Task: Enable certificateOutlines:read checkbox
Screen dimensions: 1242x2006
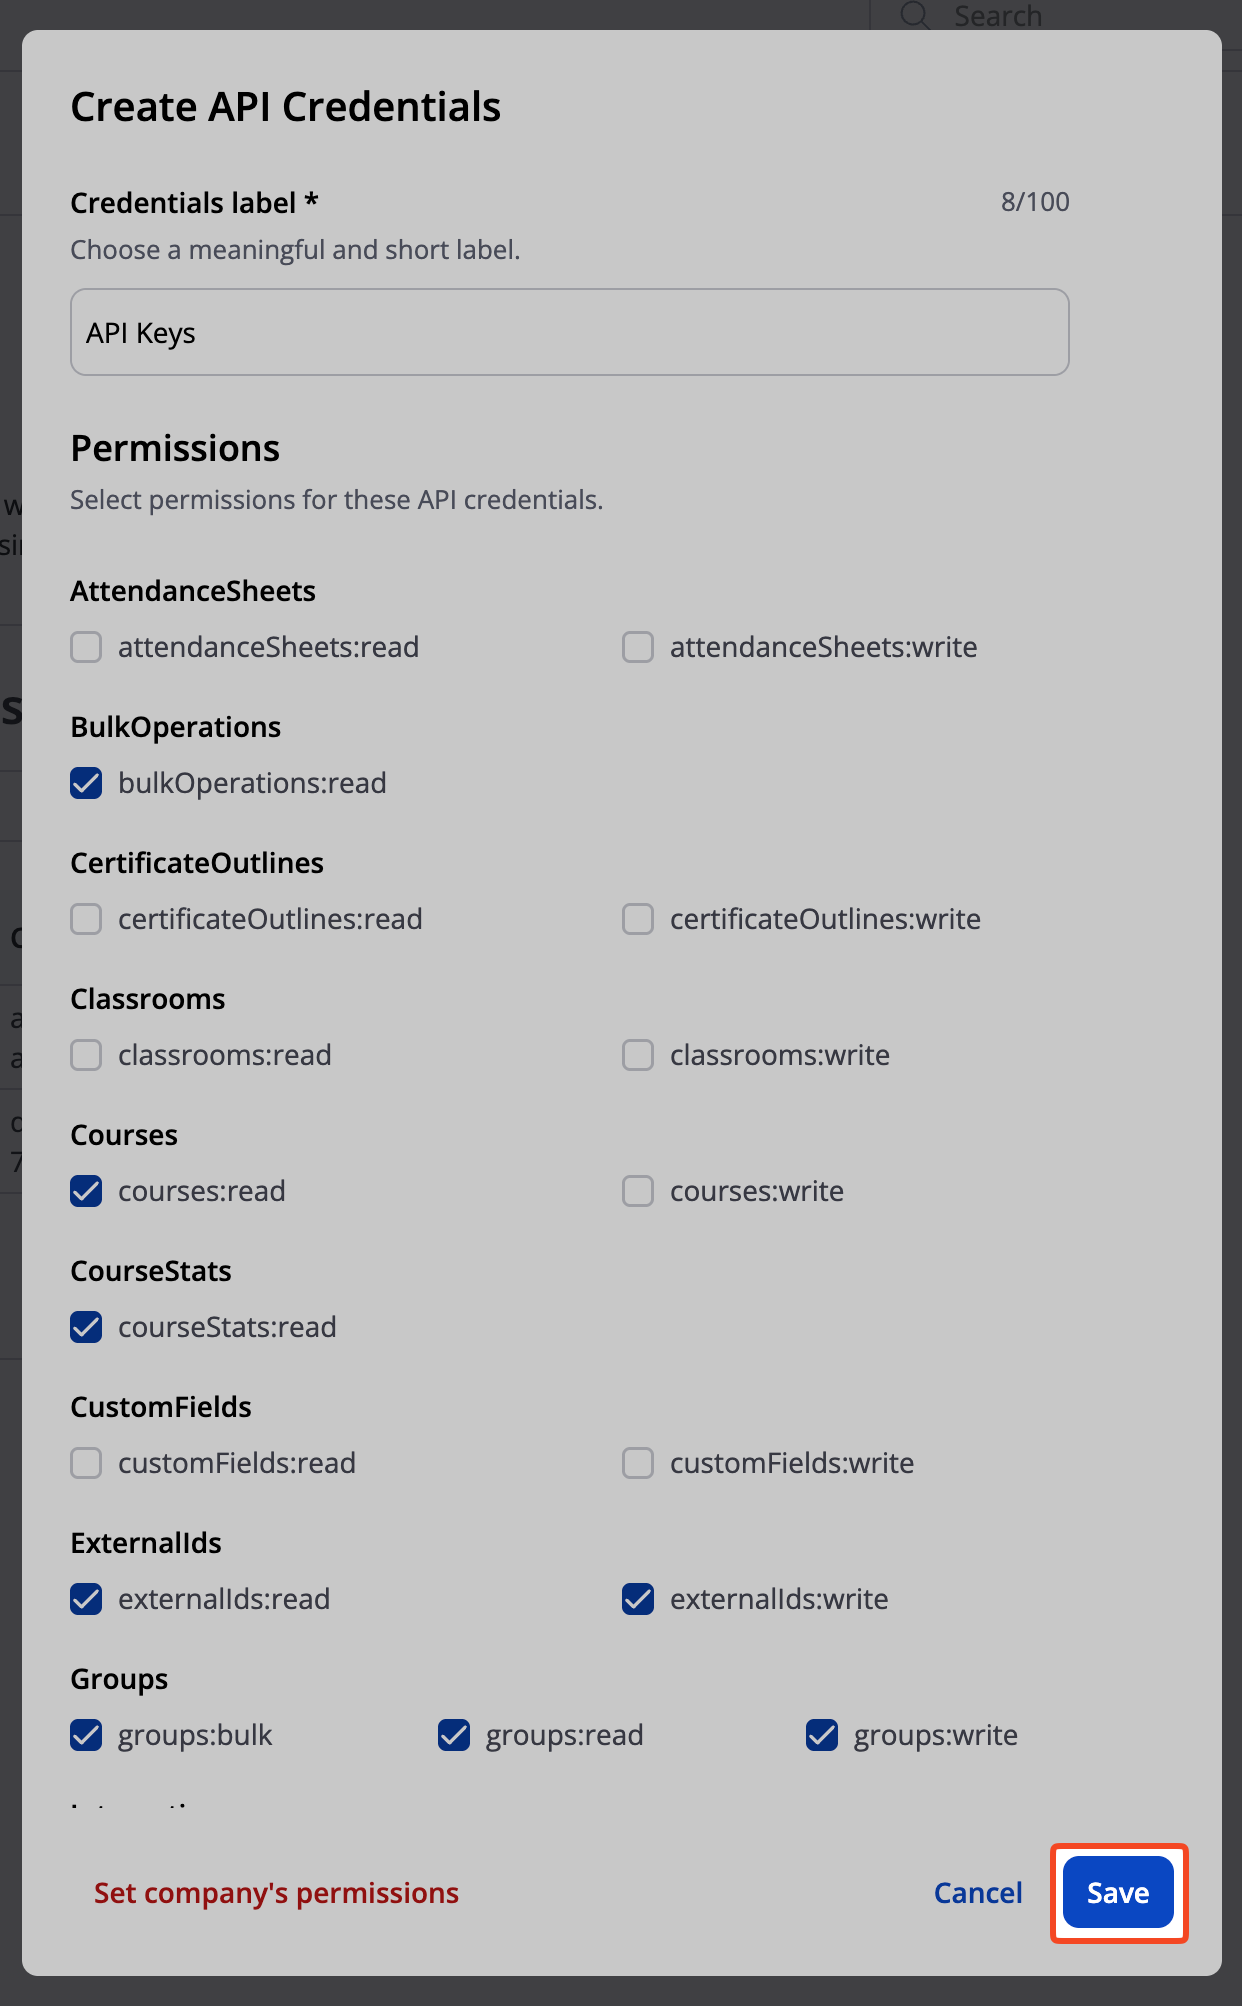Action: point(86,919)
